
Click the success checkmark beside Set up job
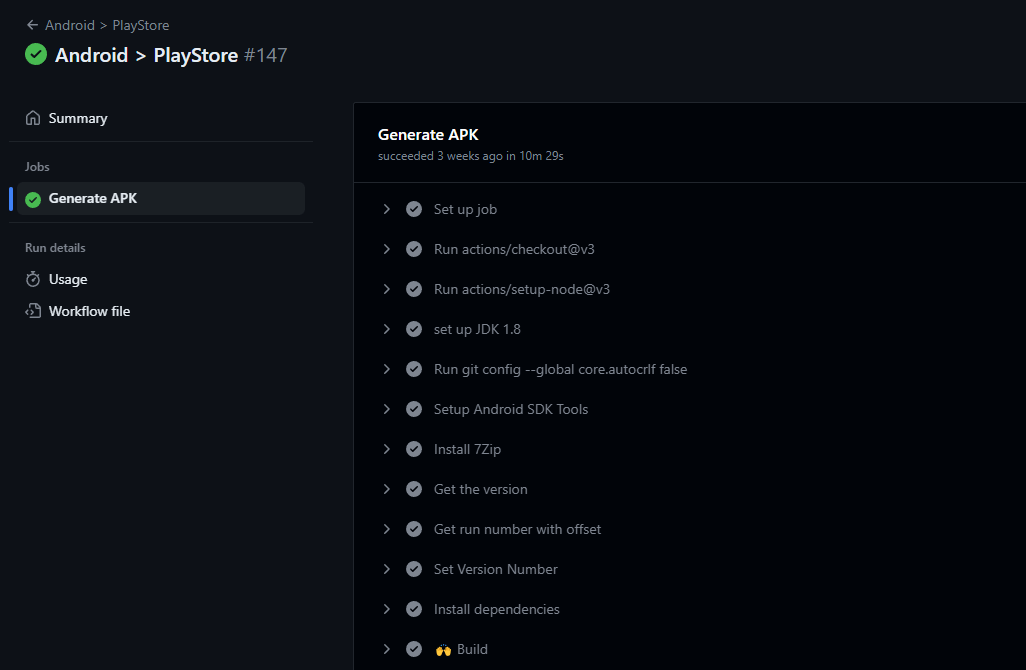[414, 209]
